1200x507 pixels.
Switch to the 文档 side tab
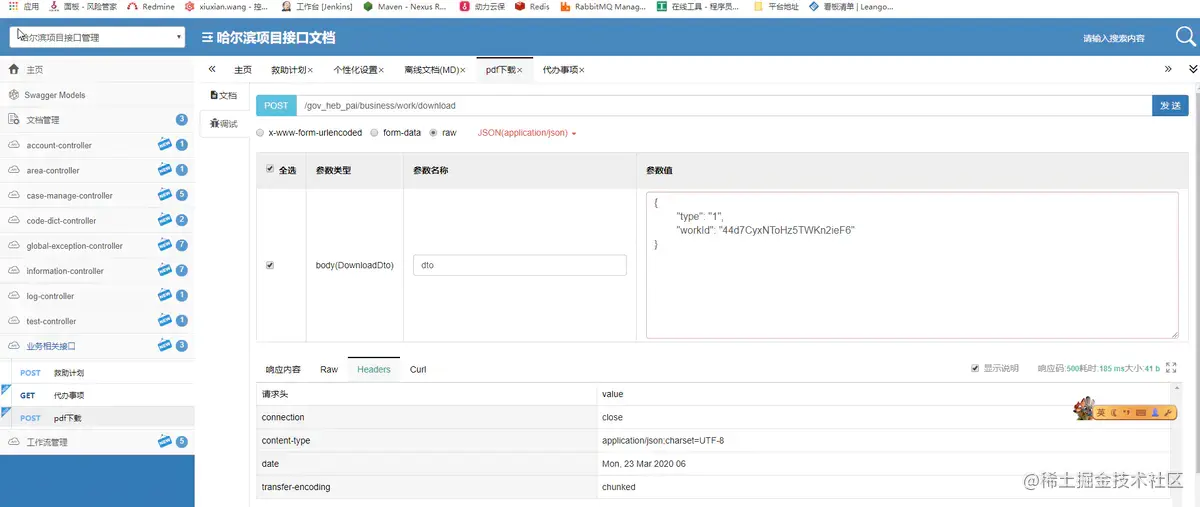pos(224,95)
